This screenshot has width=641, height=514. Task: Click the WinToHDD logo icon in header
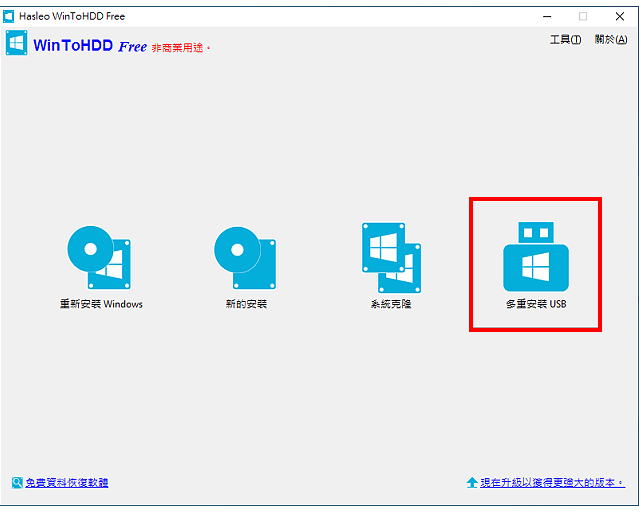point(17,43)
